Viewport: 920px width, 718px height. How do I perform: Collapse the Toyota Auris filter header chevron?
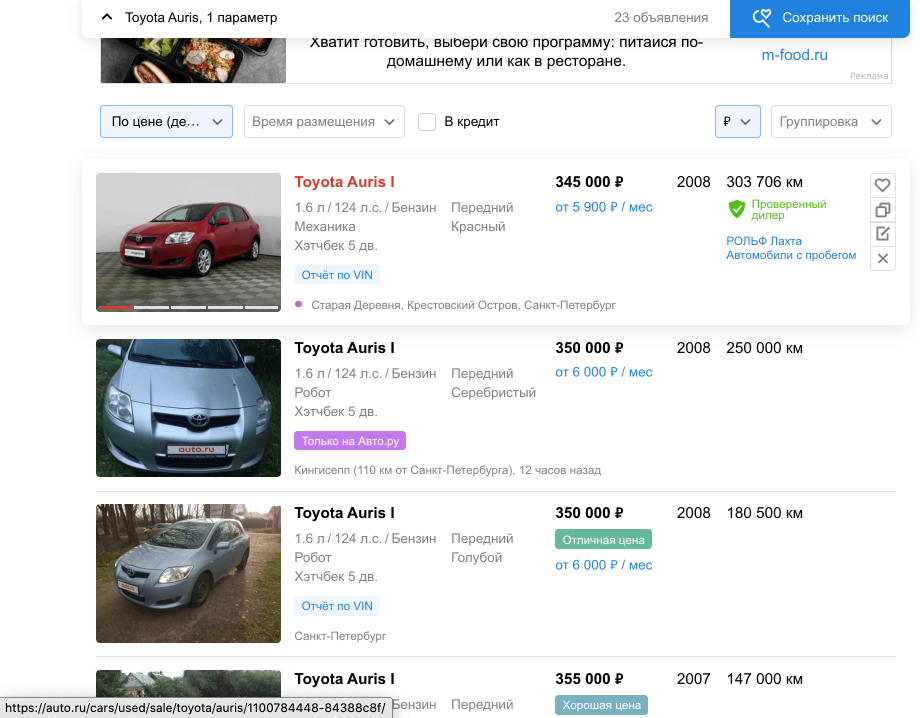point(107,17)
